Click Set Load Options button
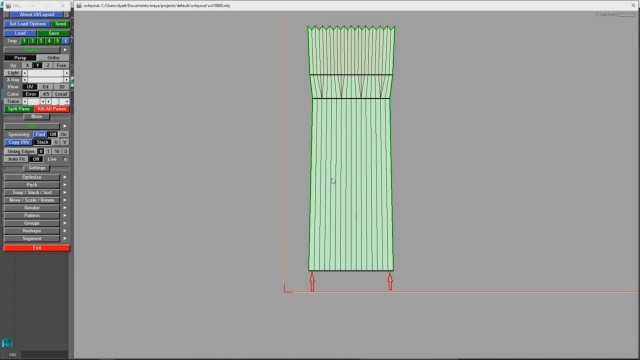The height and width of the screenshot is (360, 640). click(27, 24)
